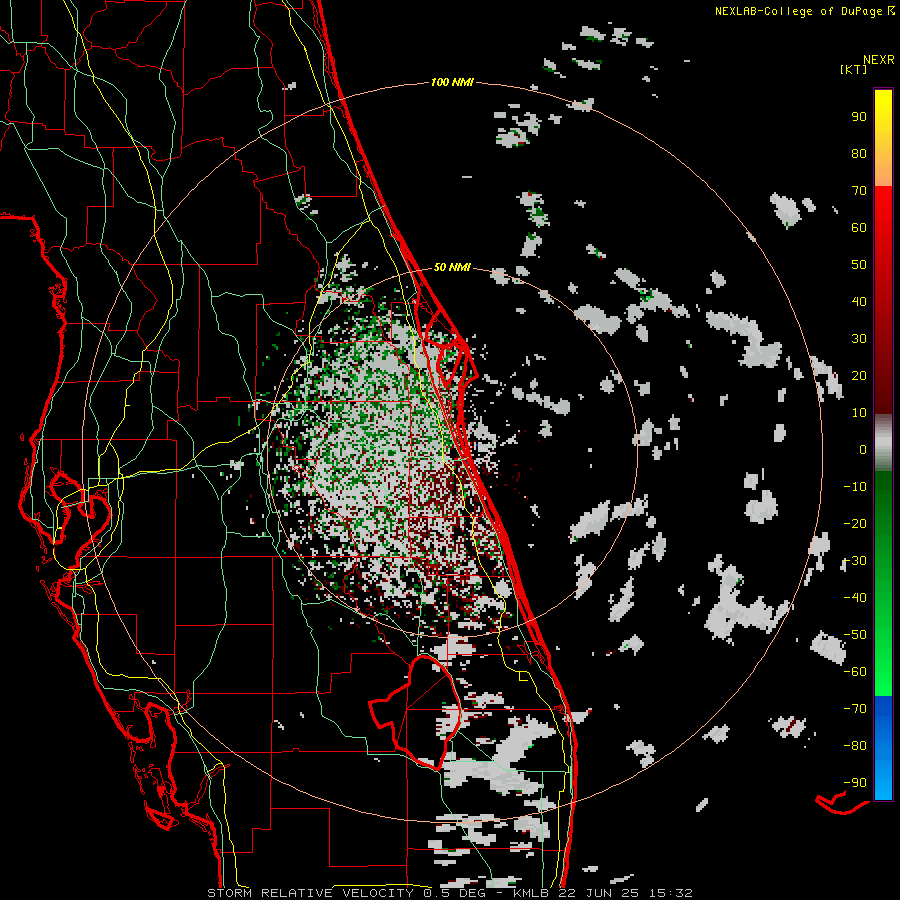Select the -60 knot scale label
900x900 pixels.
855,672
